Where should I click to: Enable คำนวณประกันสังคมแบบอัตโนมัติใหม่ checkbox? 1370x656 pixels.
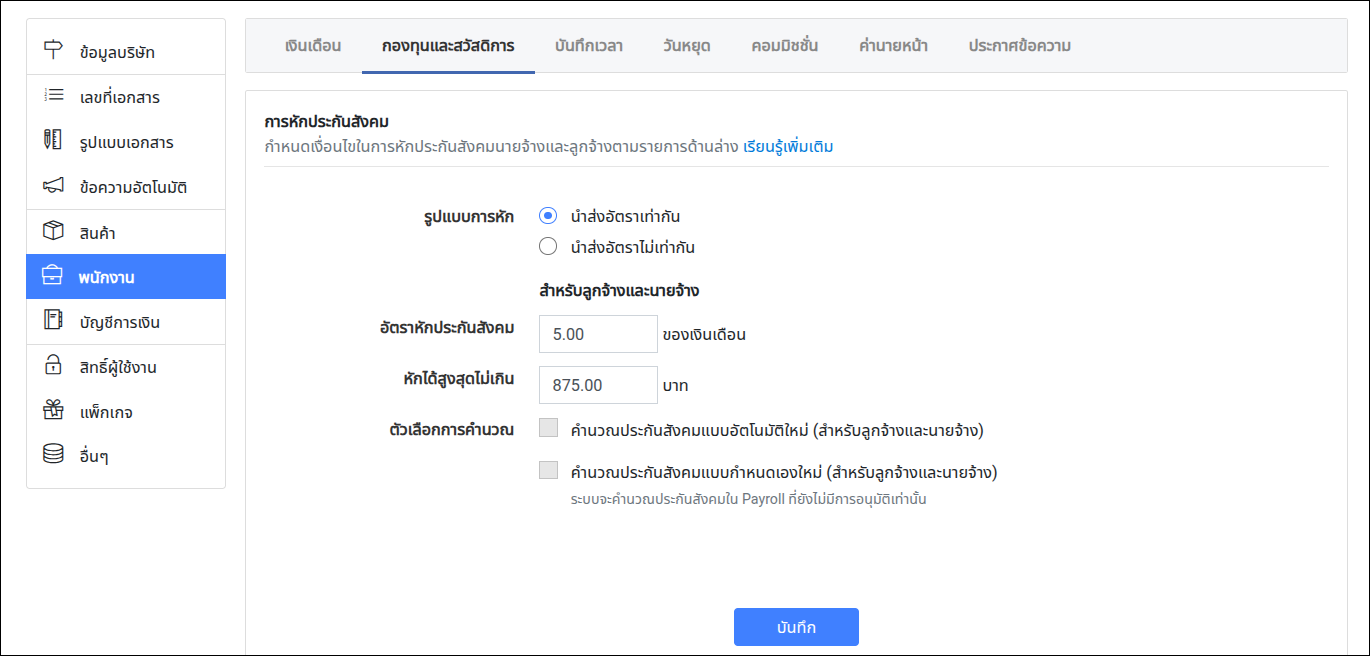[x=548, y=429]
